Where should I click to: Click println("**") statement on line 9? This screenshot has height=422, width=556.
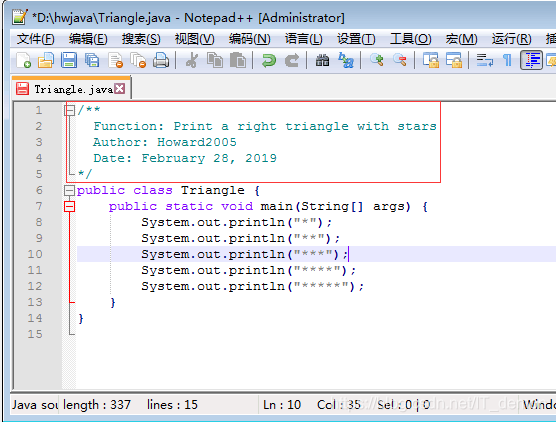241,238
